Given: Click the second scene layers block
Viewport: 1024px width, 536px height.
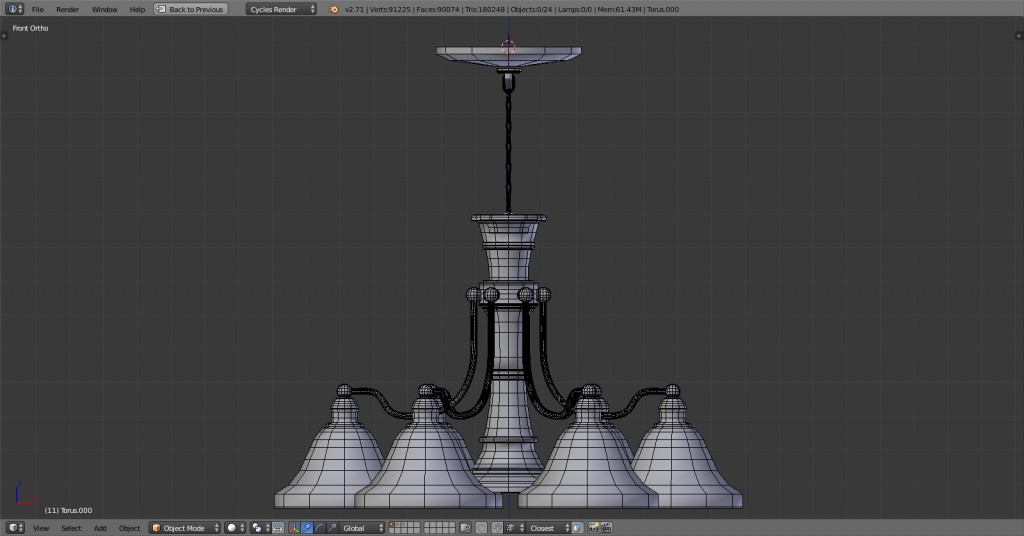Looking at the screenshot, I should point(440,528).
